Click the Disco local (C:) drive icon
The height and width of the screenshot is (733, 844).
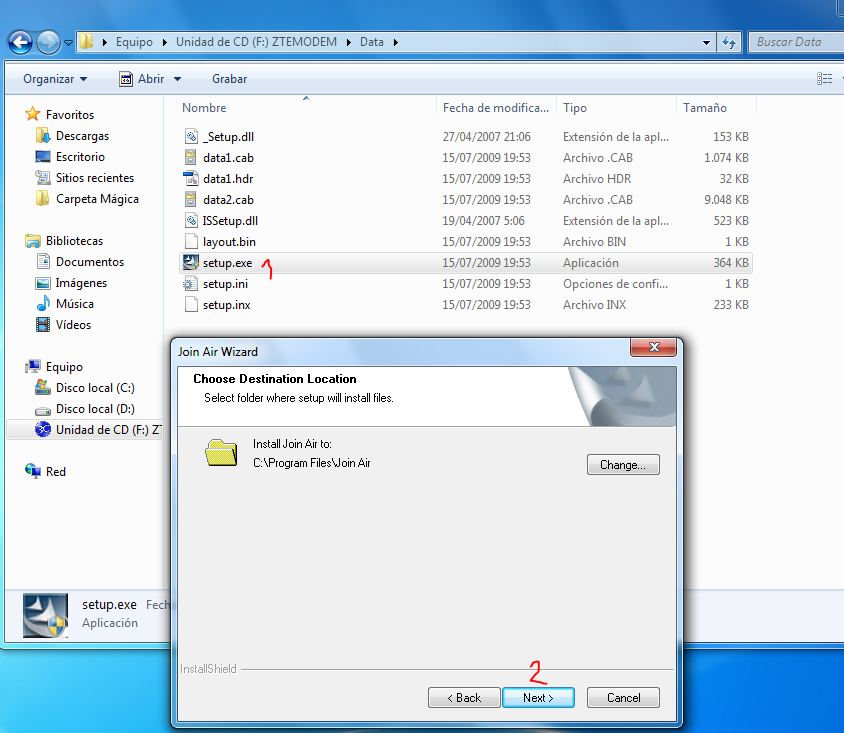coord(43,387)
